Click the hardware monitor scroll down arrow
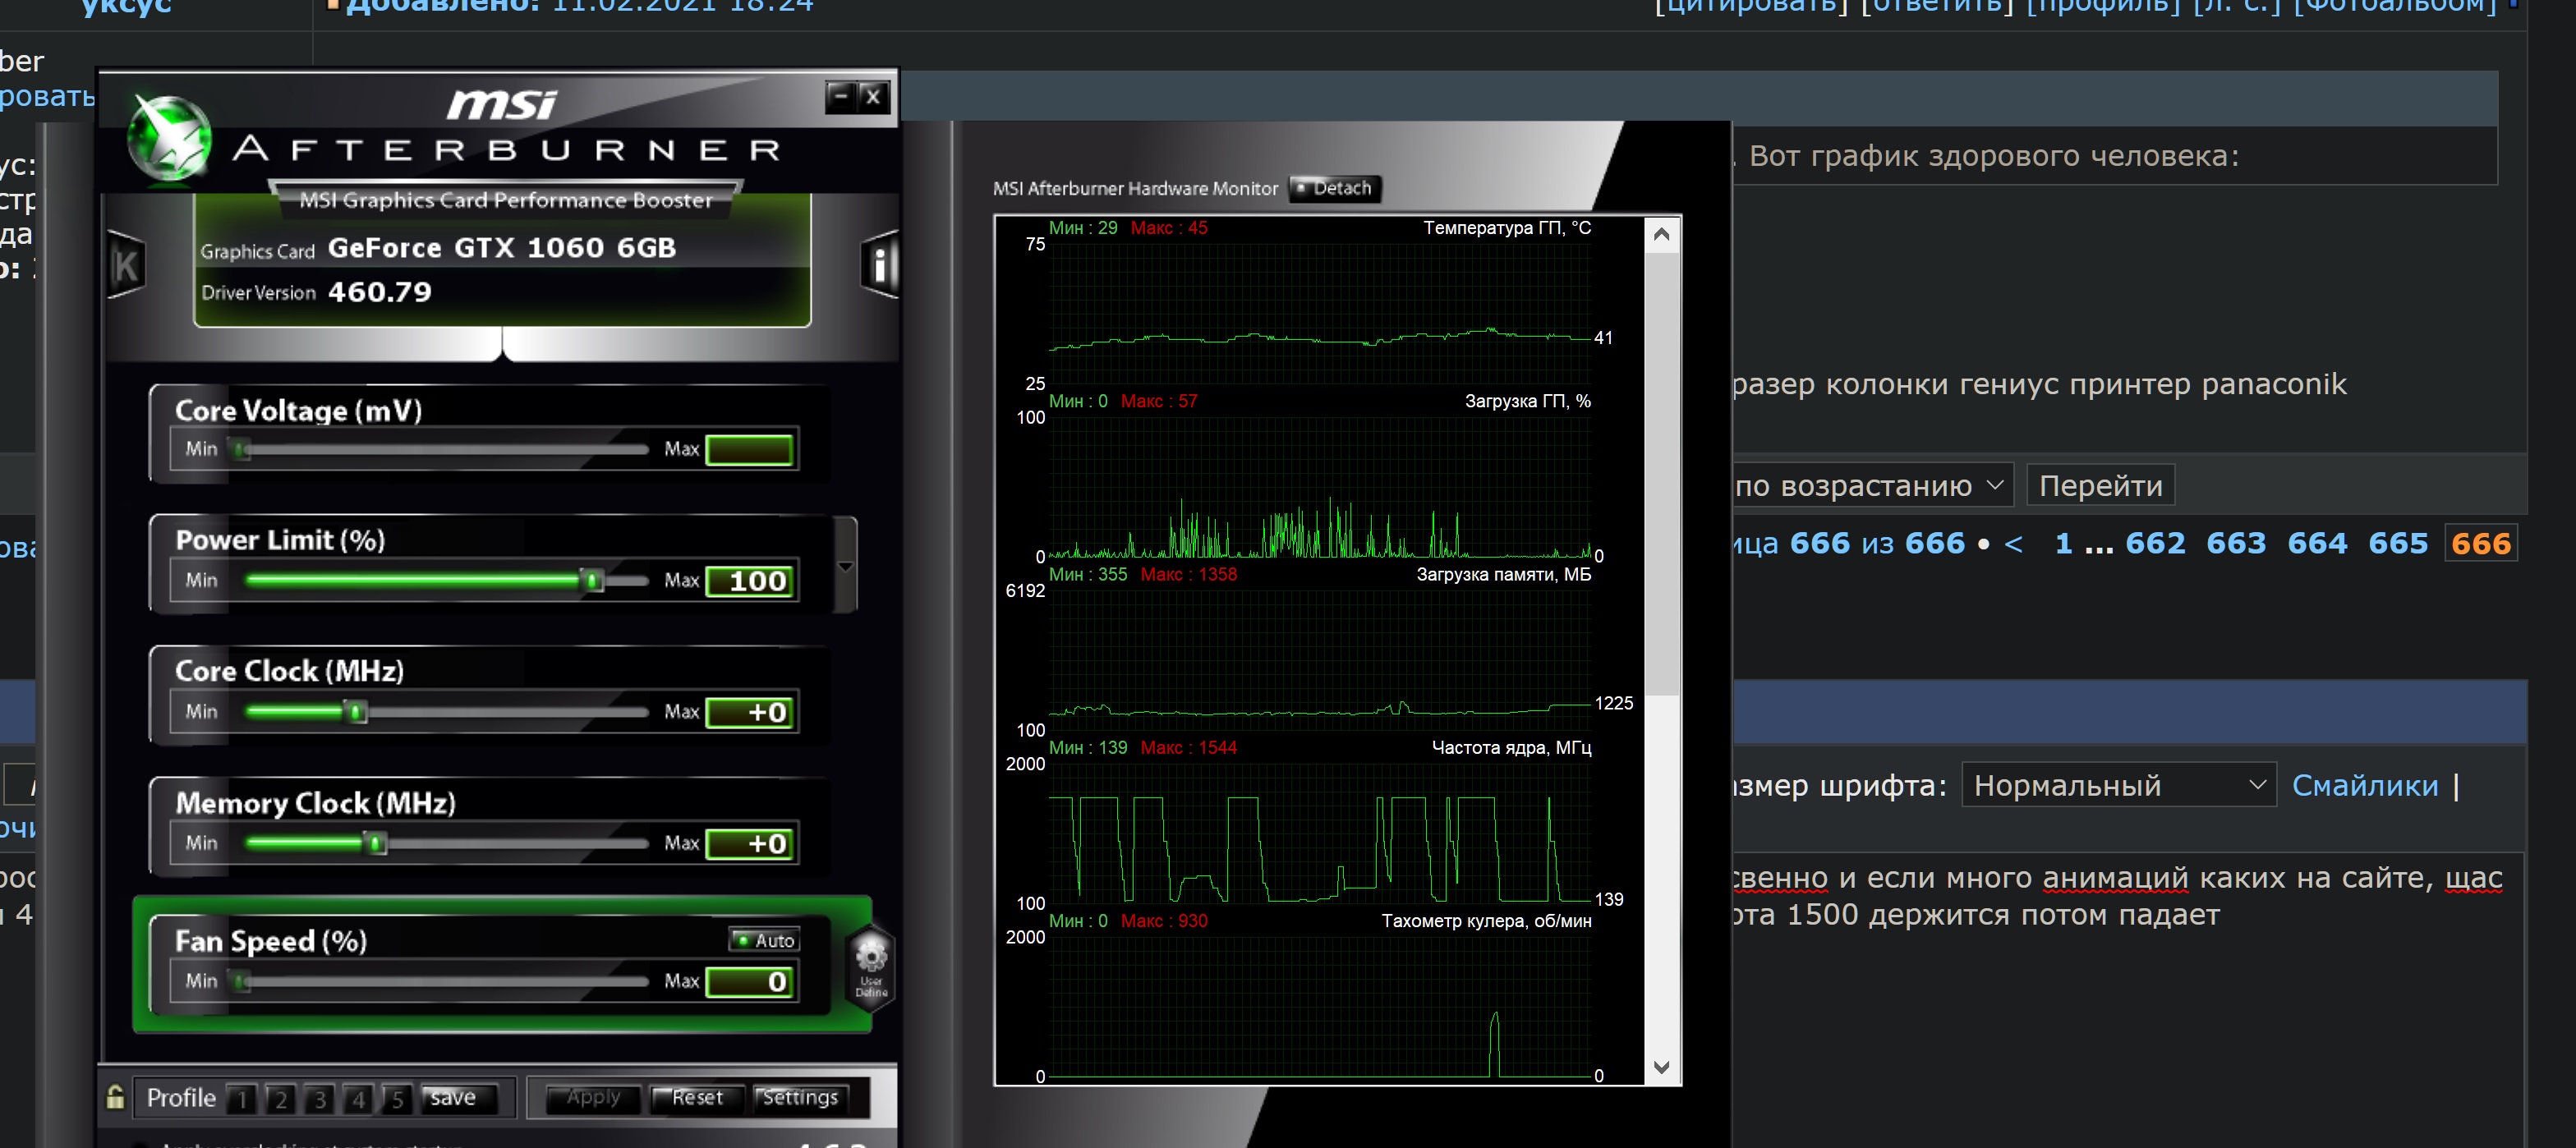 coord(1661,1067)
